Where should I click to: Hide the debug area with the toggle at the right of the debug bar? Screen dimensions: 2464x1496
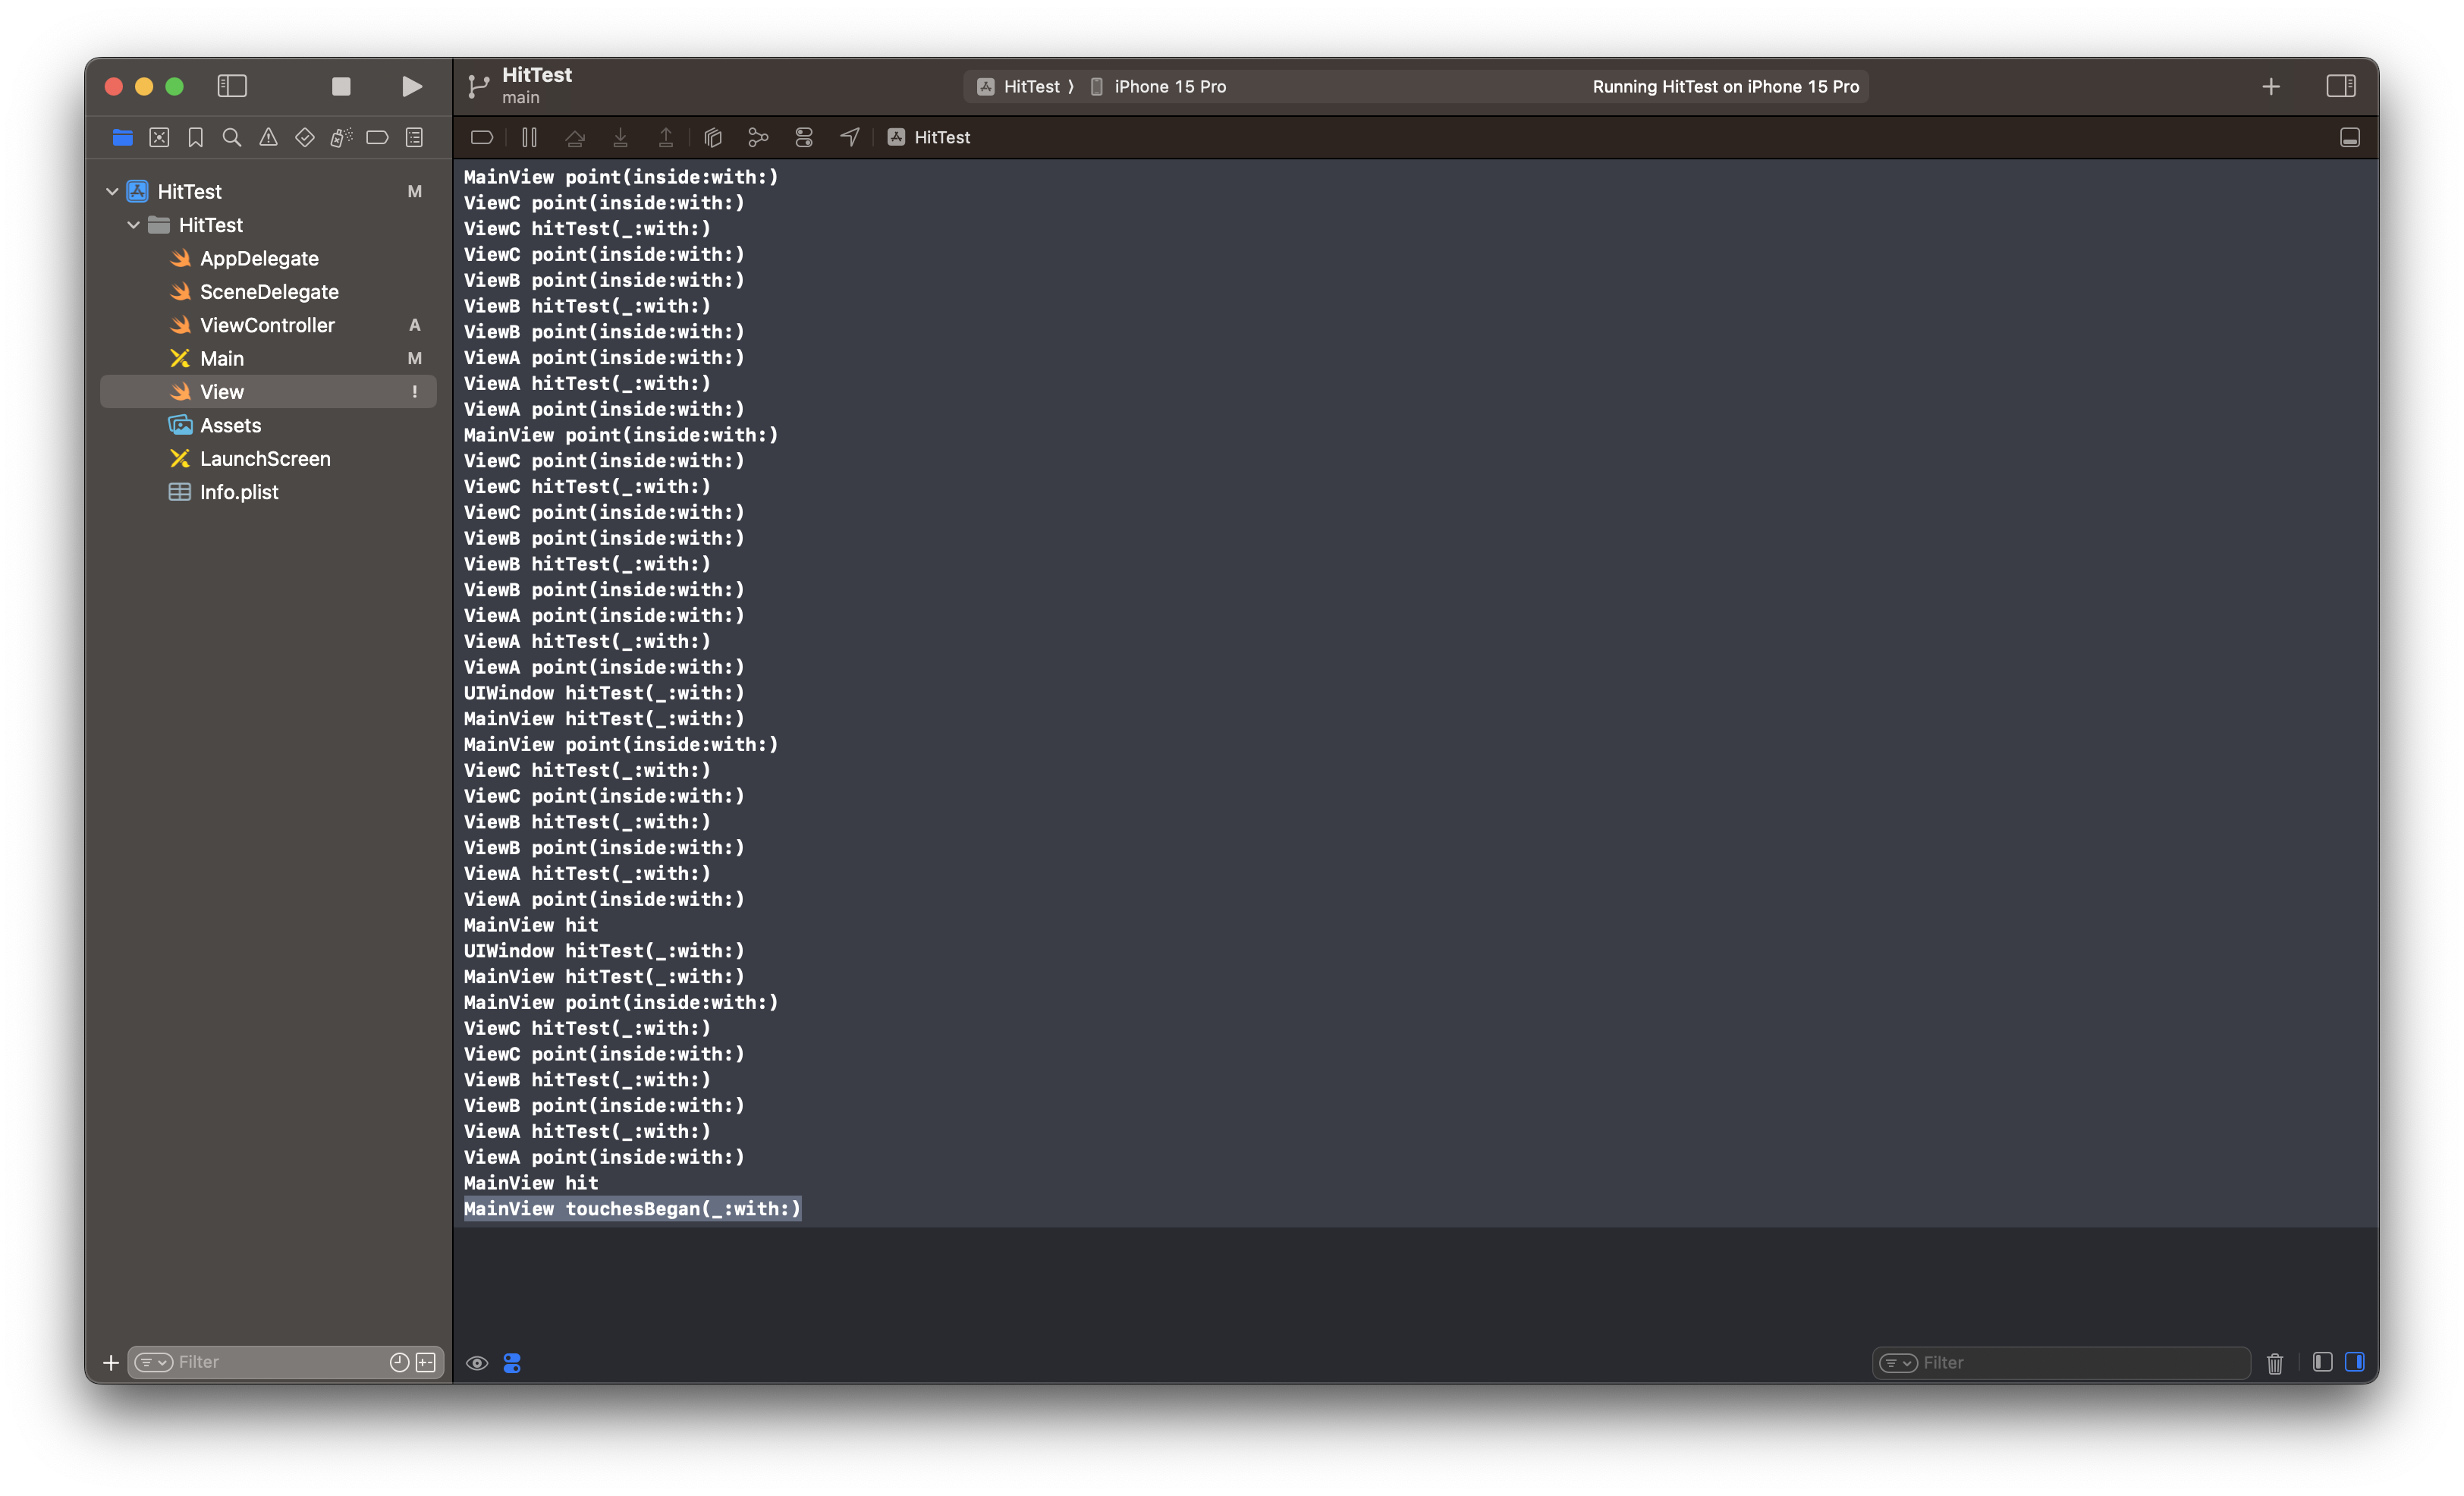click(2349, 137)
